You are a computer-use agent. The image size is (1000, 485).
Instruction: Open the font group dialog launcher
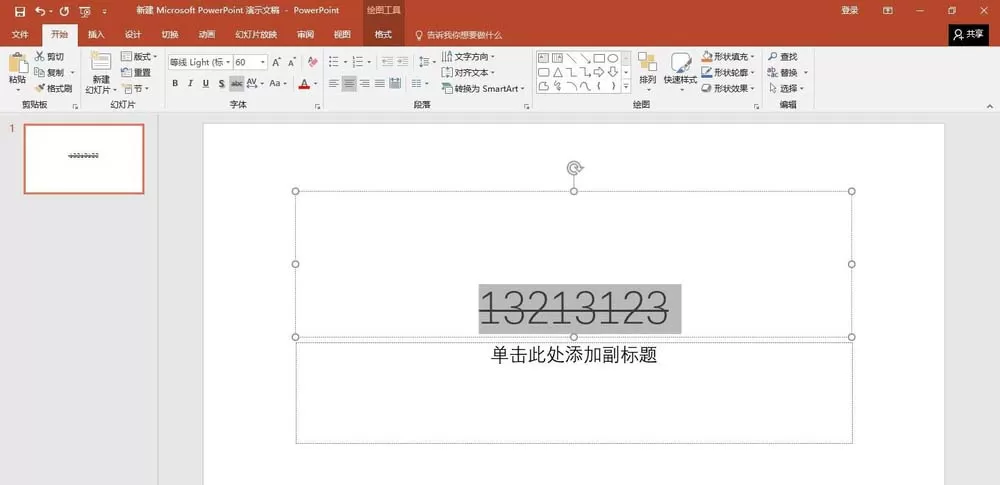point(318,107)
